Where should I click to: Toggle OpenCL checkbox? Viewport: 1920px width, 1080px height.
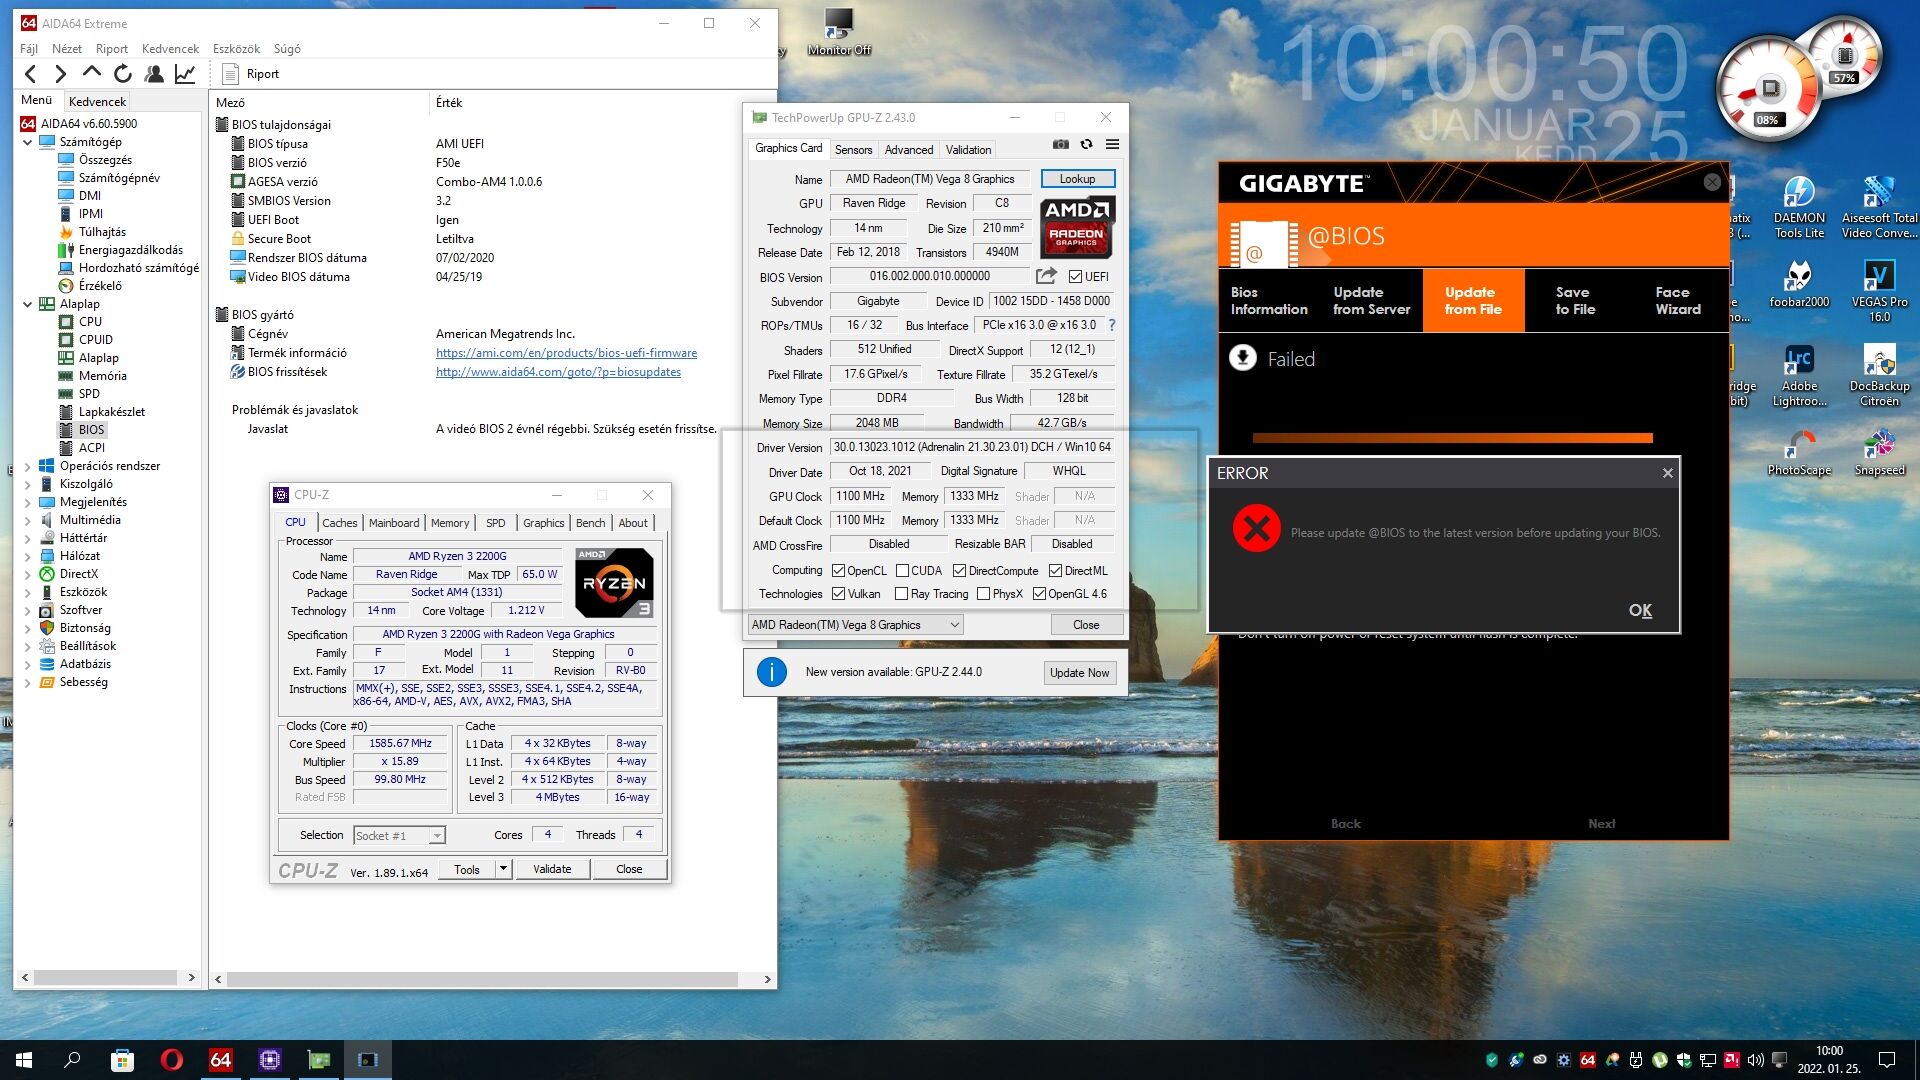click(x=838, y=571)
